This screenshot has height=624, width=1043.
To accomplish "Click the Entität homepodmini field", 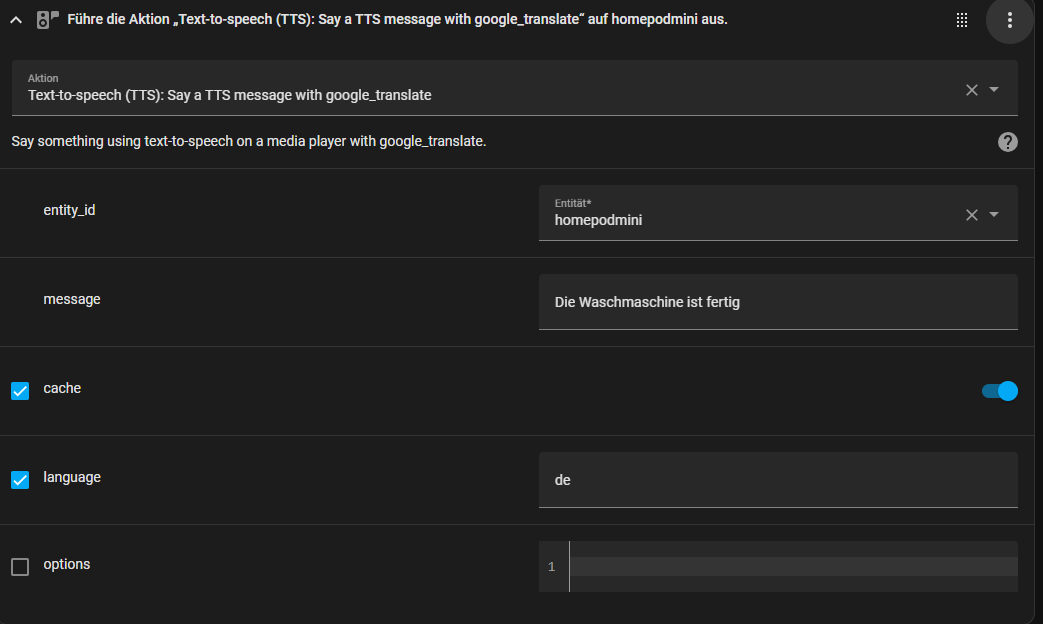I will click(778, 213).
